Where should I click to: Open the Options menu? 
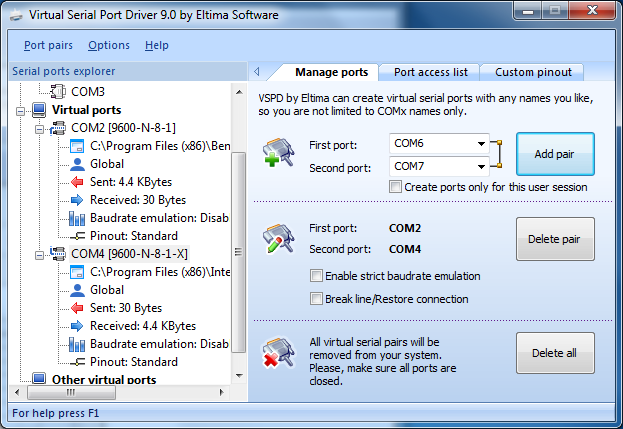coord(109,45)
